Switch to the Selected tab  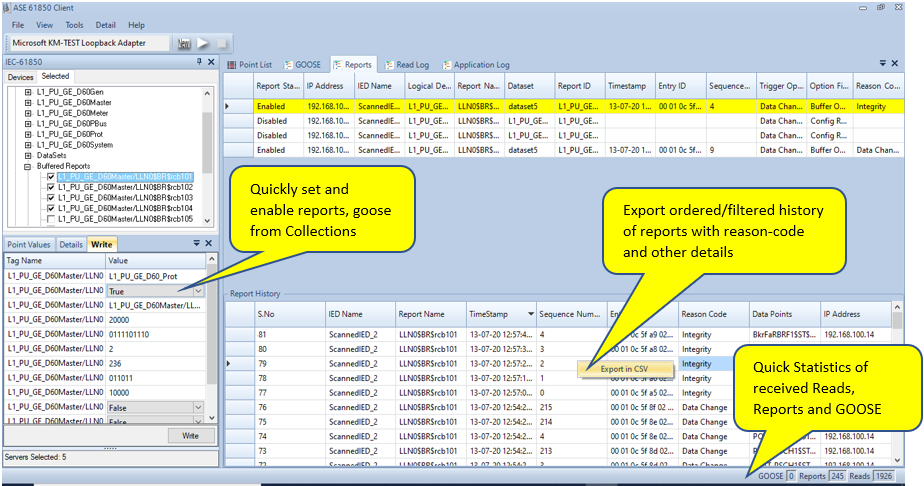[55, 77]
